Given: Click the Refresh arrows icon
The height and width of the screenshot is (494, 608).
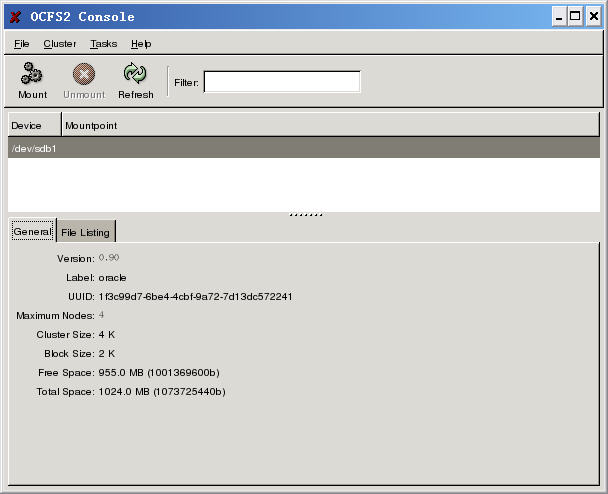Looking at the screenshot, I should (x=135, y=73).
